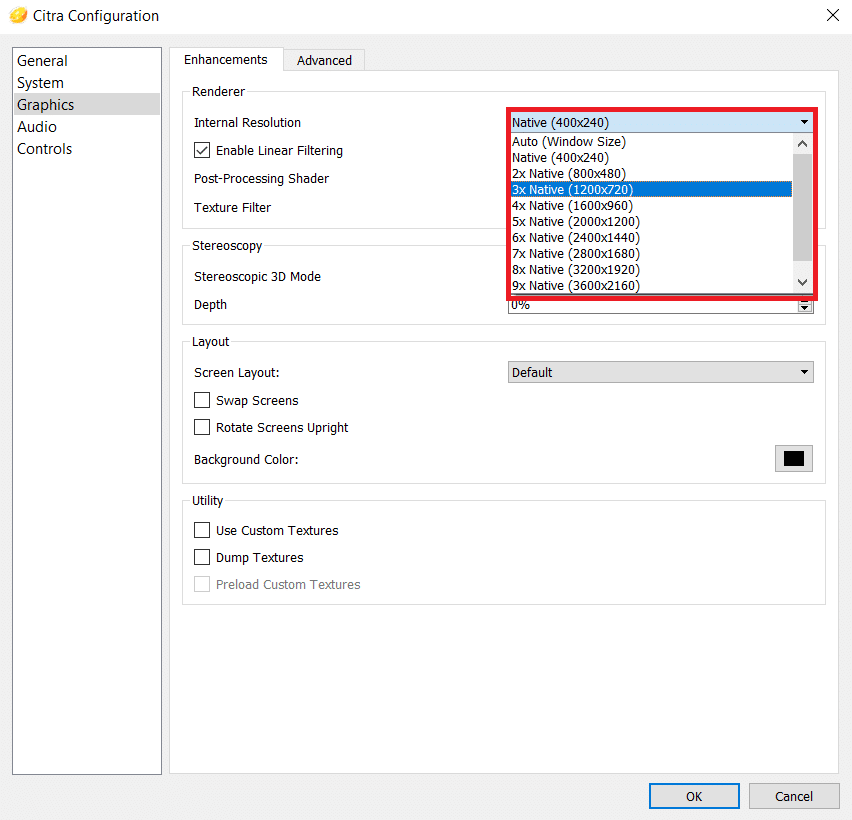Screen dimensions: 852x820
Task: Turn on Use Custom Textures
Action: pos(202,531)
